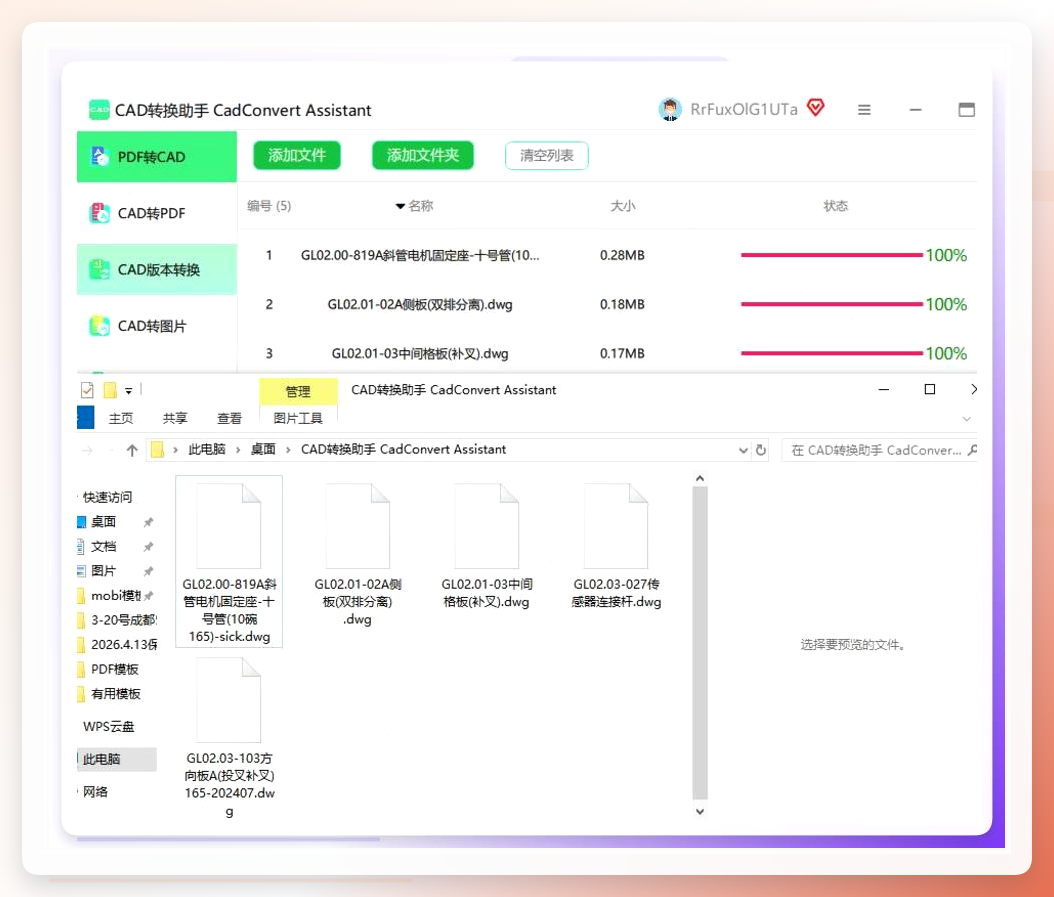The image size is (1054, 897).
Task: Click the PDF转CAD sidebar icon
Action: click(x=99, y=157)
